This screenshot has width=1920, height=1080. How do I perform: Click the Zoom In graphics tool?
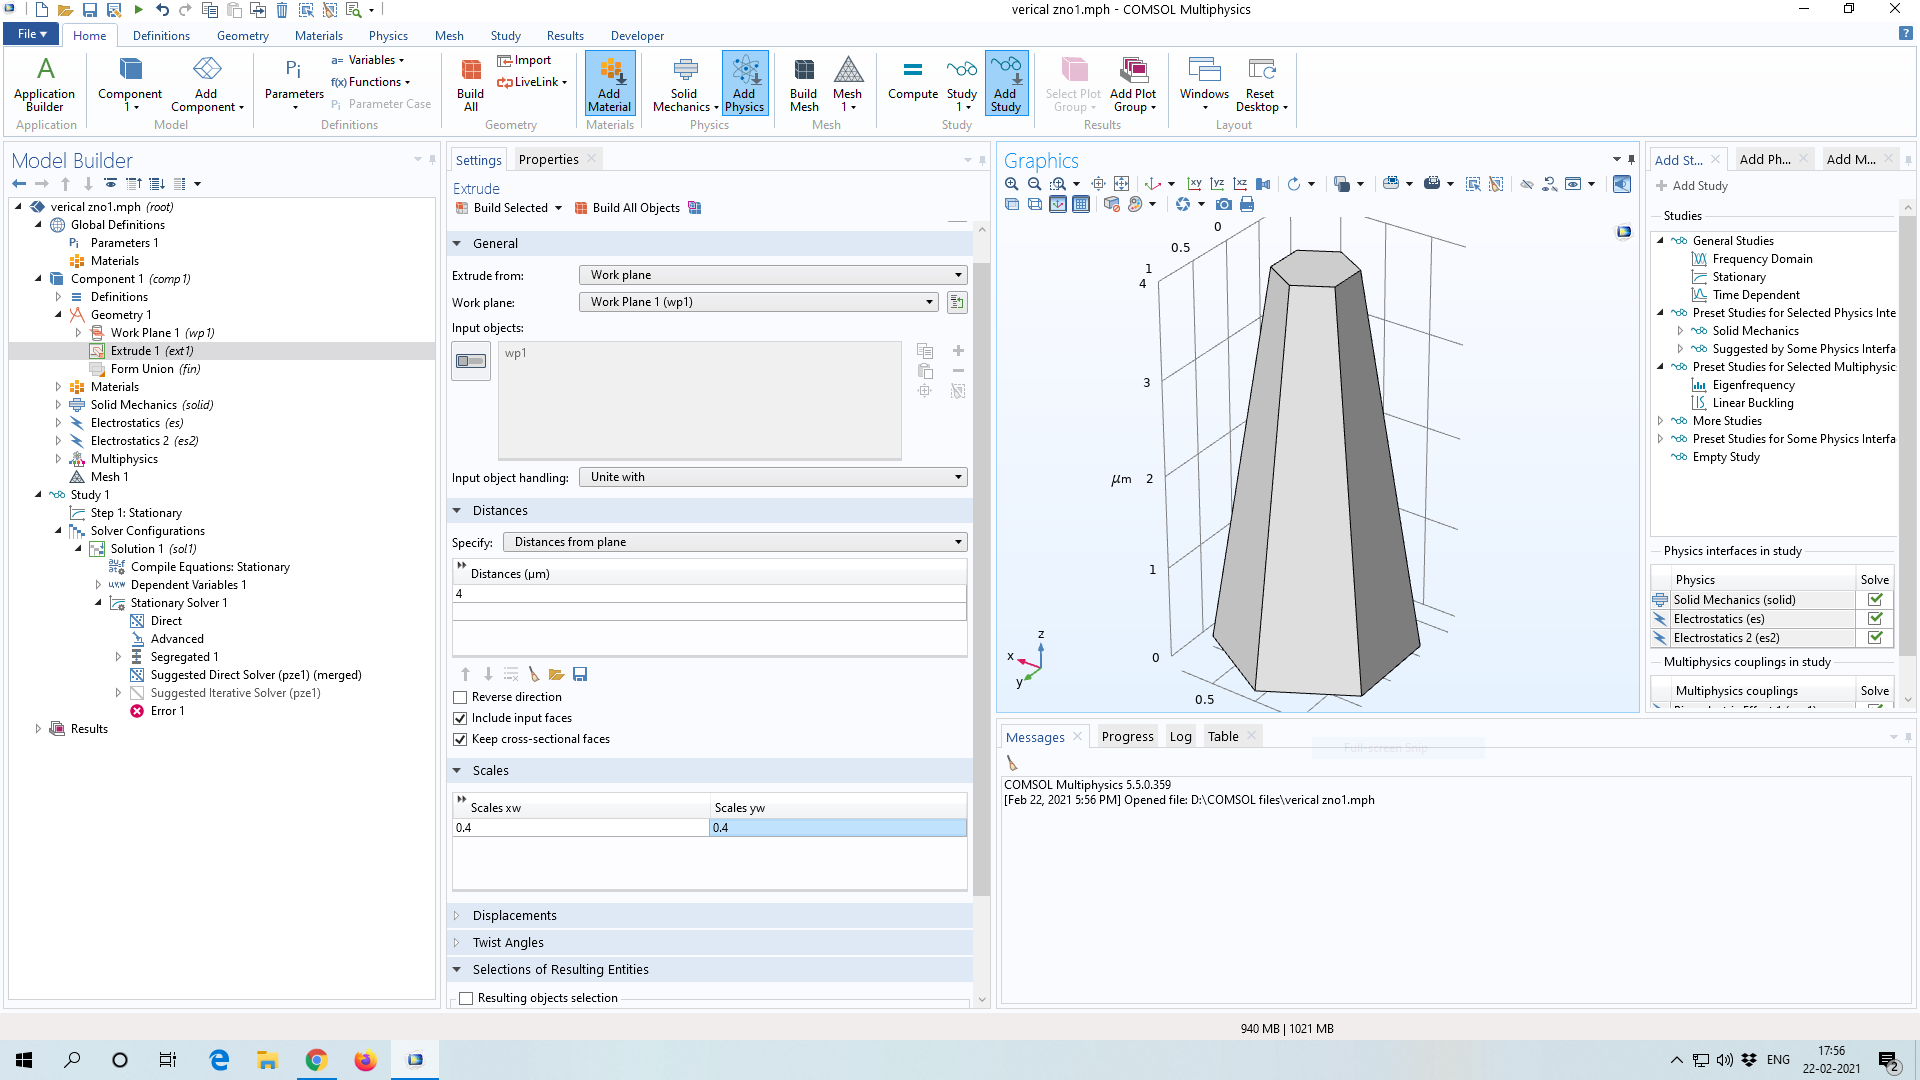(1011, 184)
